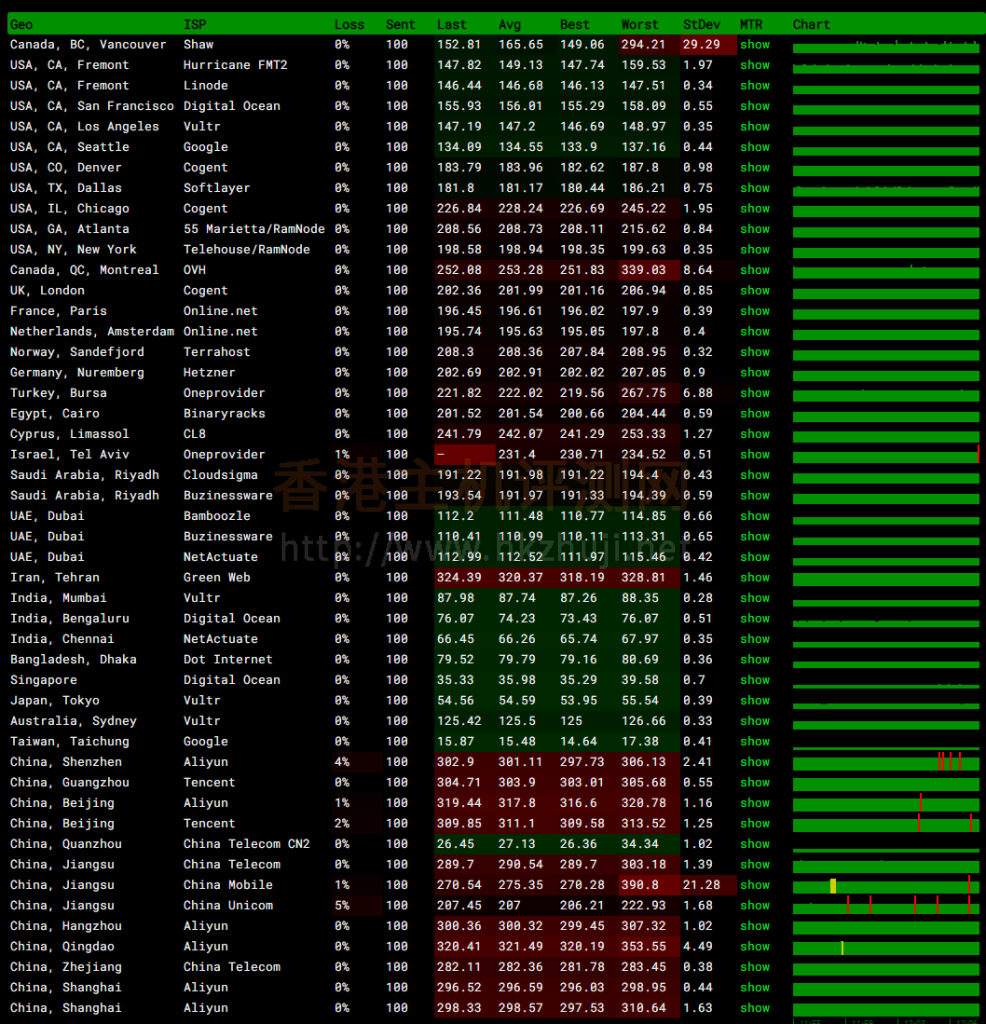Screen dimensions: 986x1024
Task: Open show link for Paris Online.net
Action: 755,311
